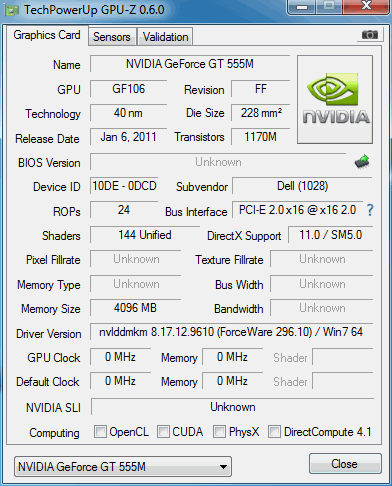Click the Memory Size field 4096 MB

pyautogui.click(x=135, y=308)
